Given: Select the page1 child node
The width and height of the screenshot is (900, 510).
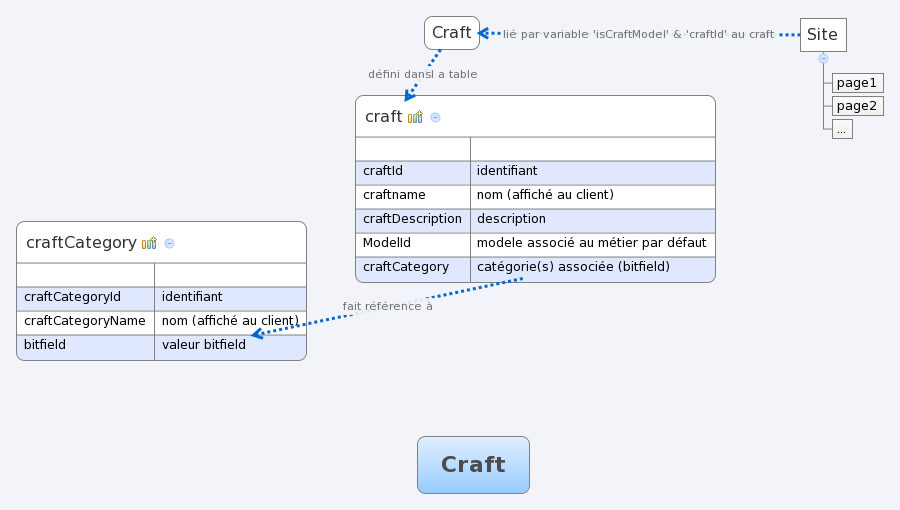Looking at the screenshot, I should pos(856,83).
